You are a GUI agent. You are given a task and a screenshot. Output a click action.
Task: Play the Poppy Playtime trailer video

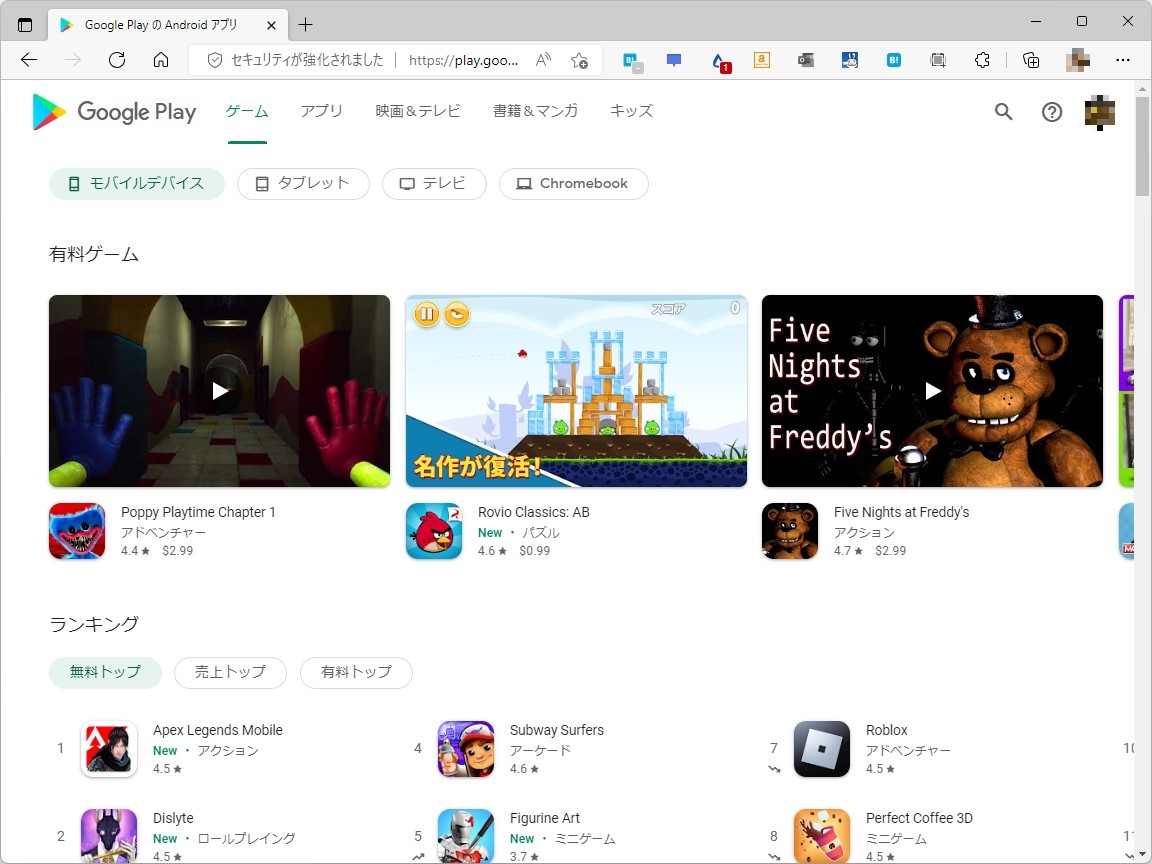click(220, 391)
